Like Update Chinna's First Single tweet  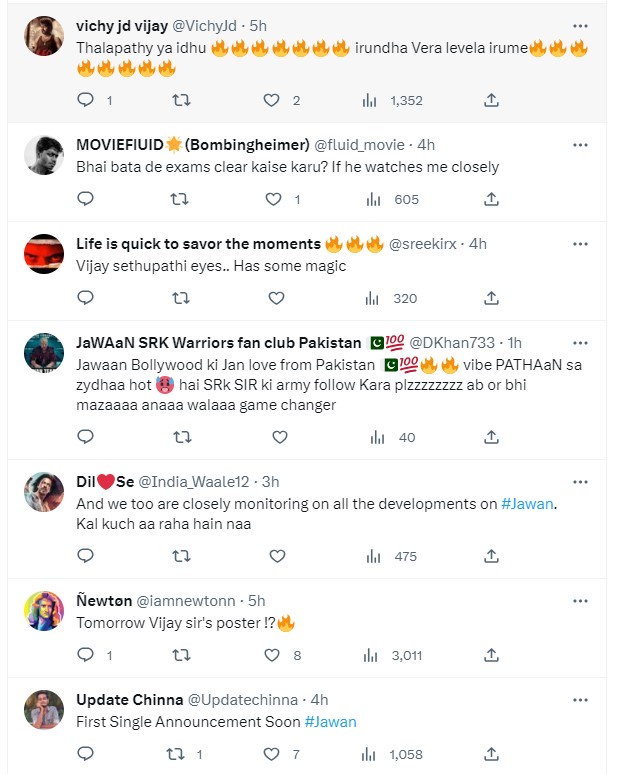coord(274,754)
